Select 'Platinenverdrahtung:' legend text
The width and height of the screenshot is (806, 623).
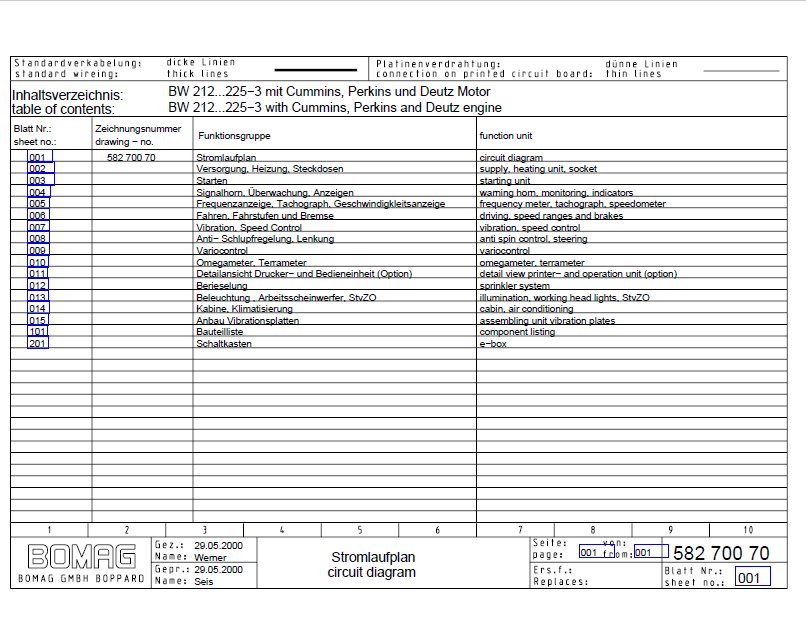coord(438,64)
